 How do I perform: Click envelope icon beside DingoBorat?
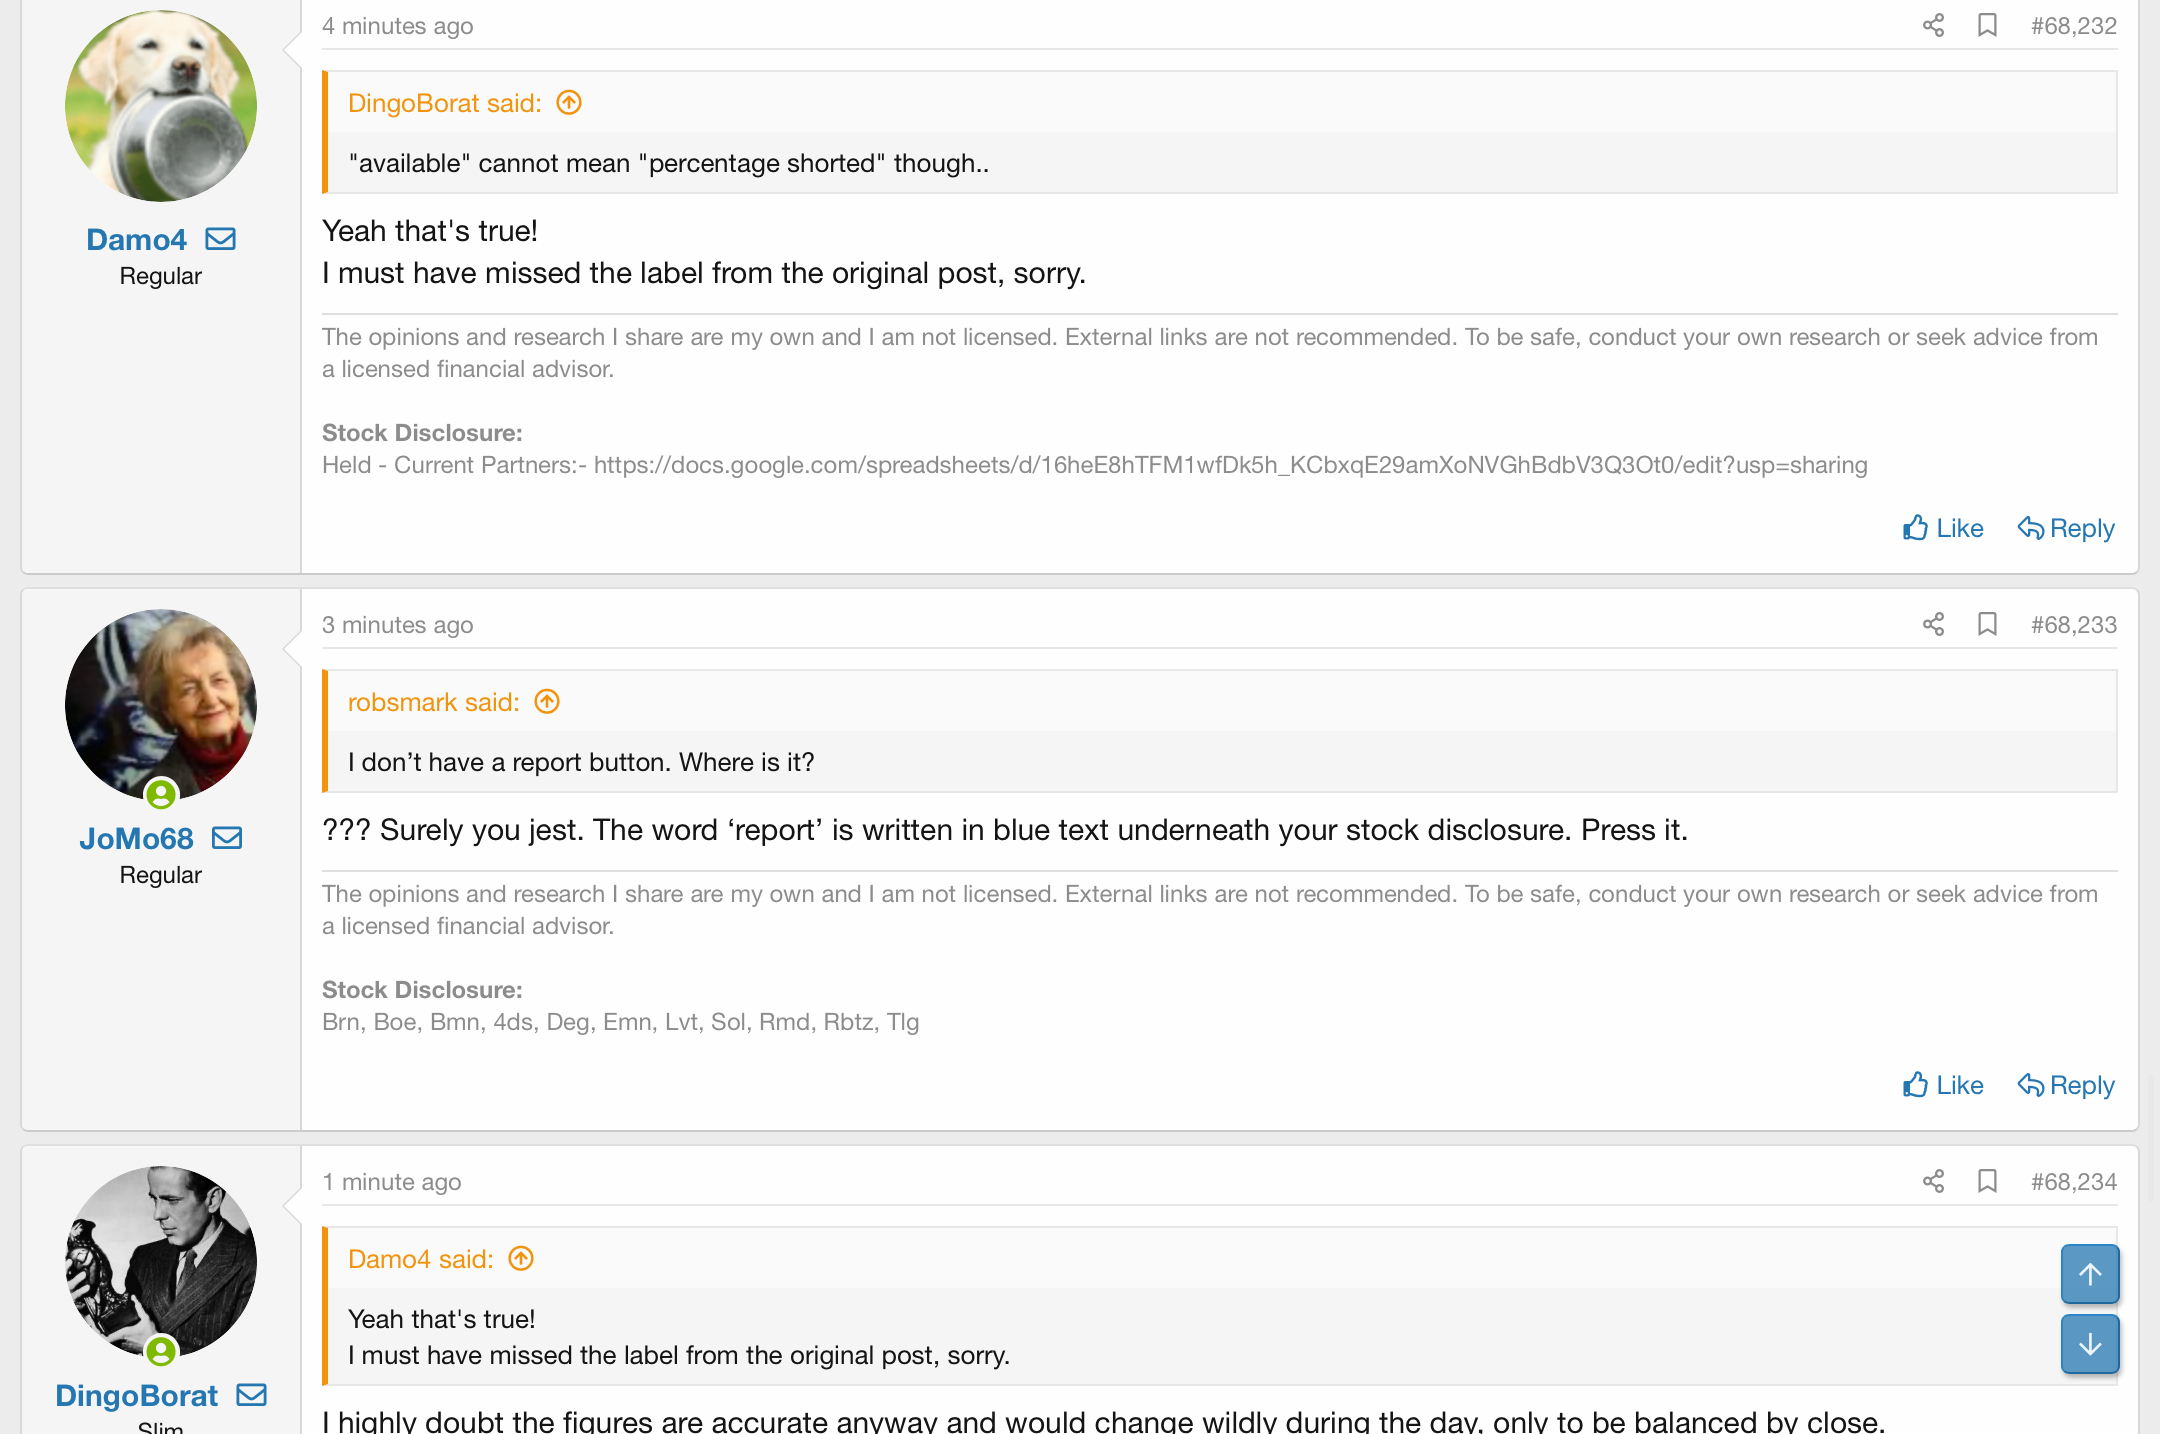[x=251, y=1395]
